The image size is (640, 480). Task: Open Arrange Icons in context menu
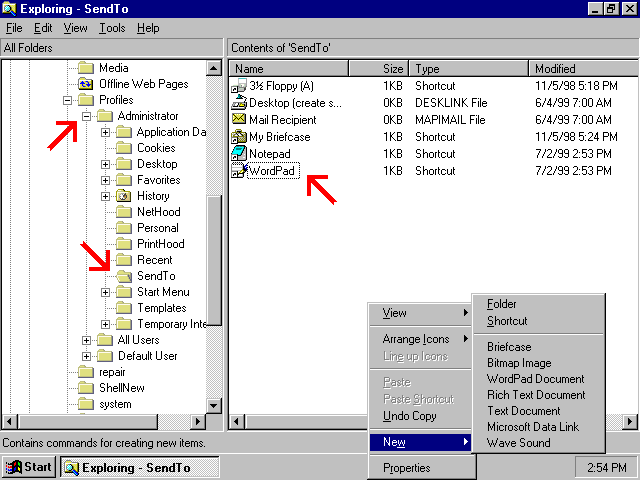coord(420,339)
